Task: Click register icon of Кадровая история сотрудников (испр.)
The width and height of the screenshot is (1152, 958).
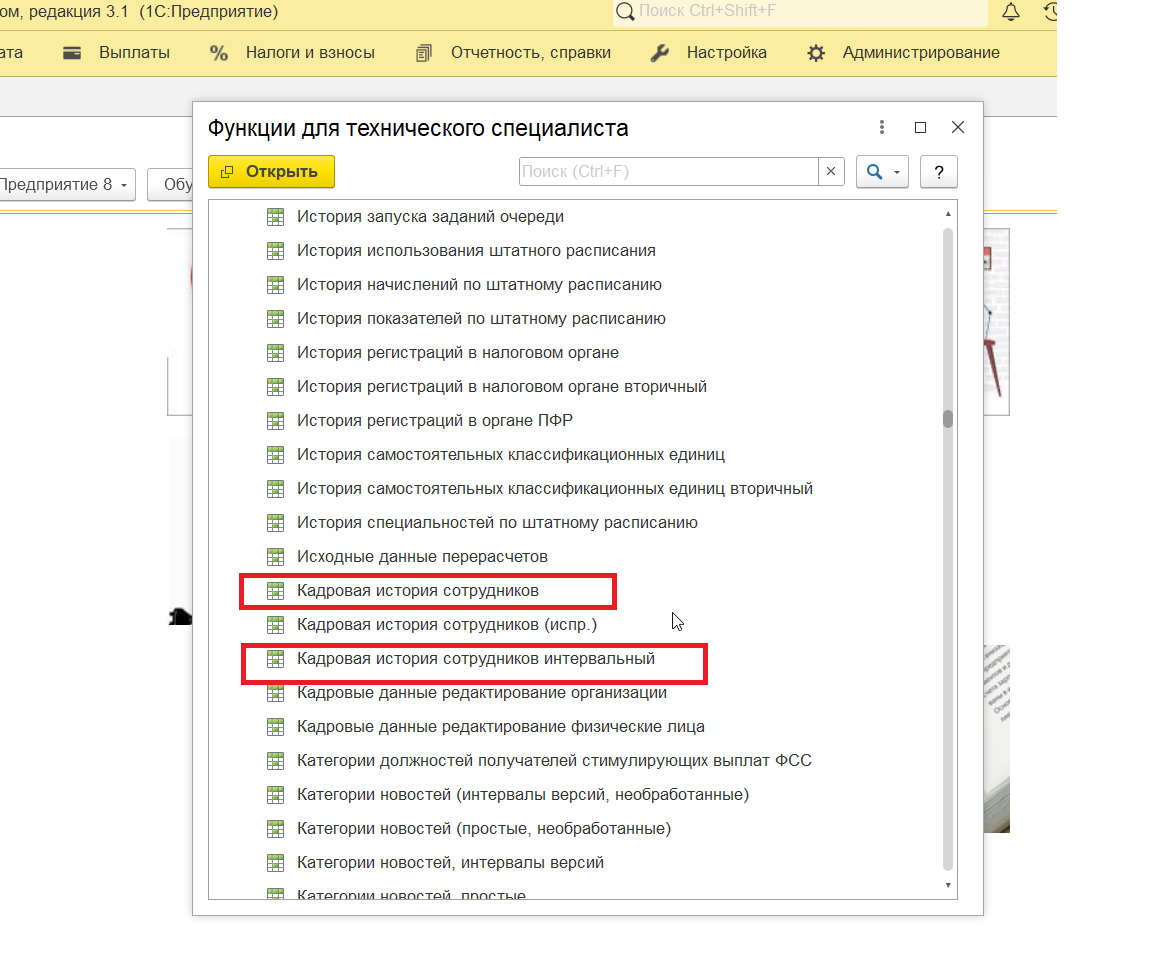Action: 276,624
